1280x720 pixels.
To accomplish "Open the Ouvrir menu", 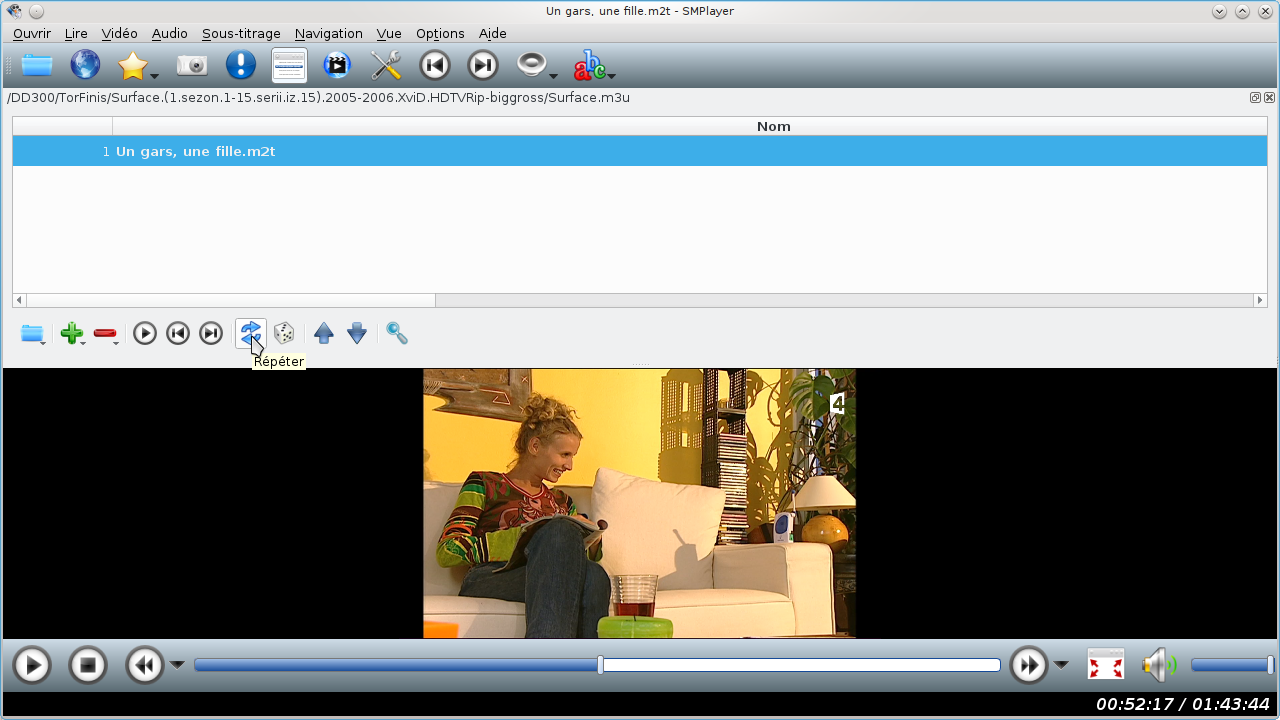I will [32, 33].
